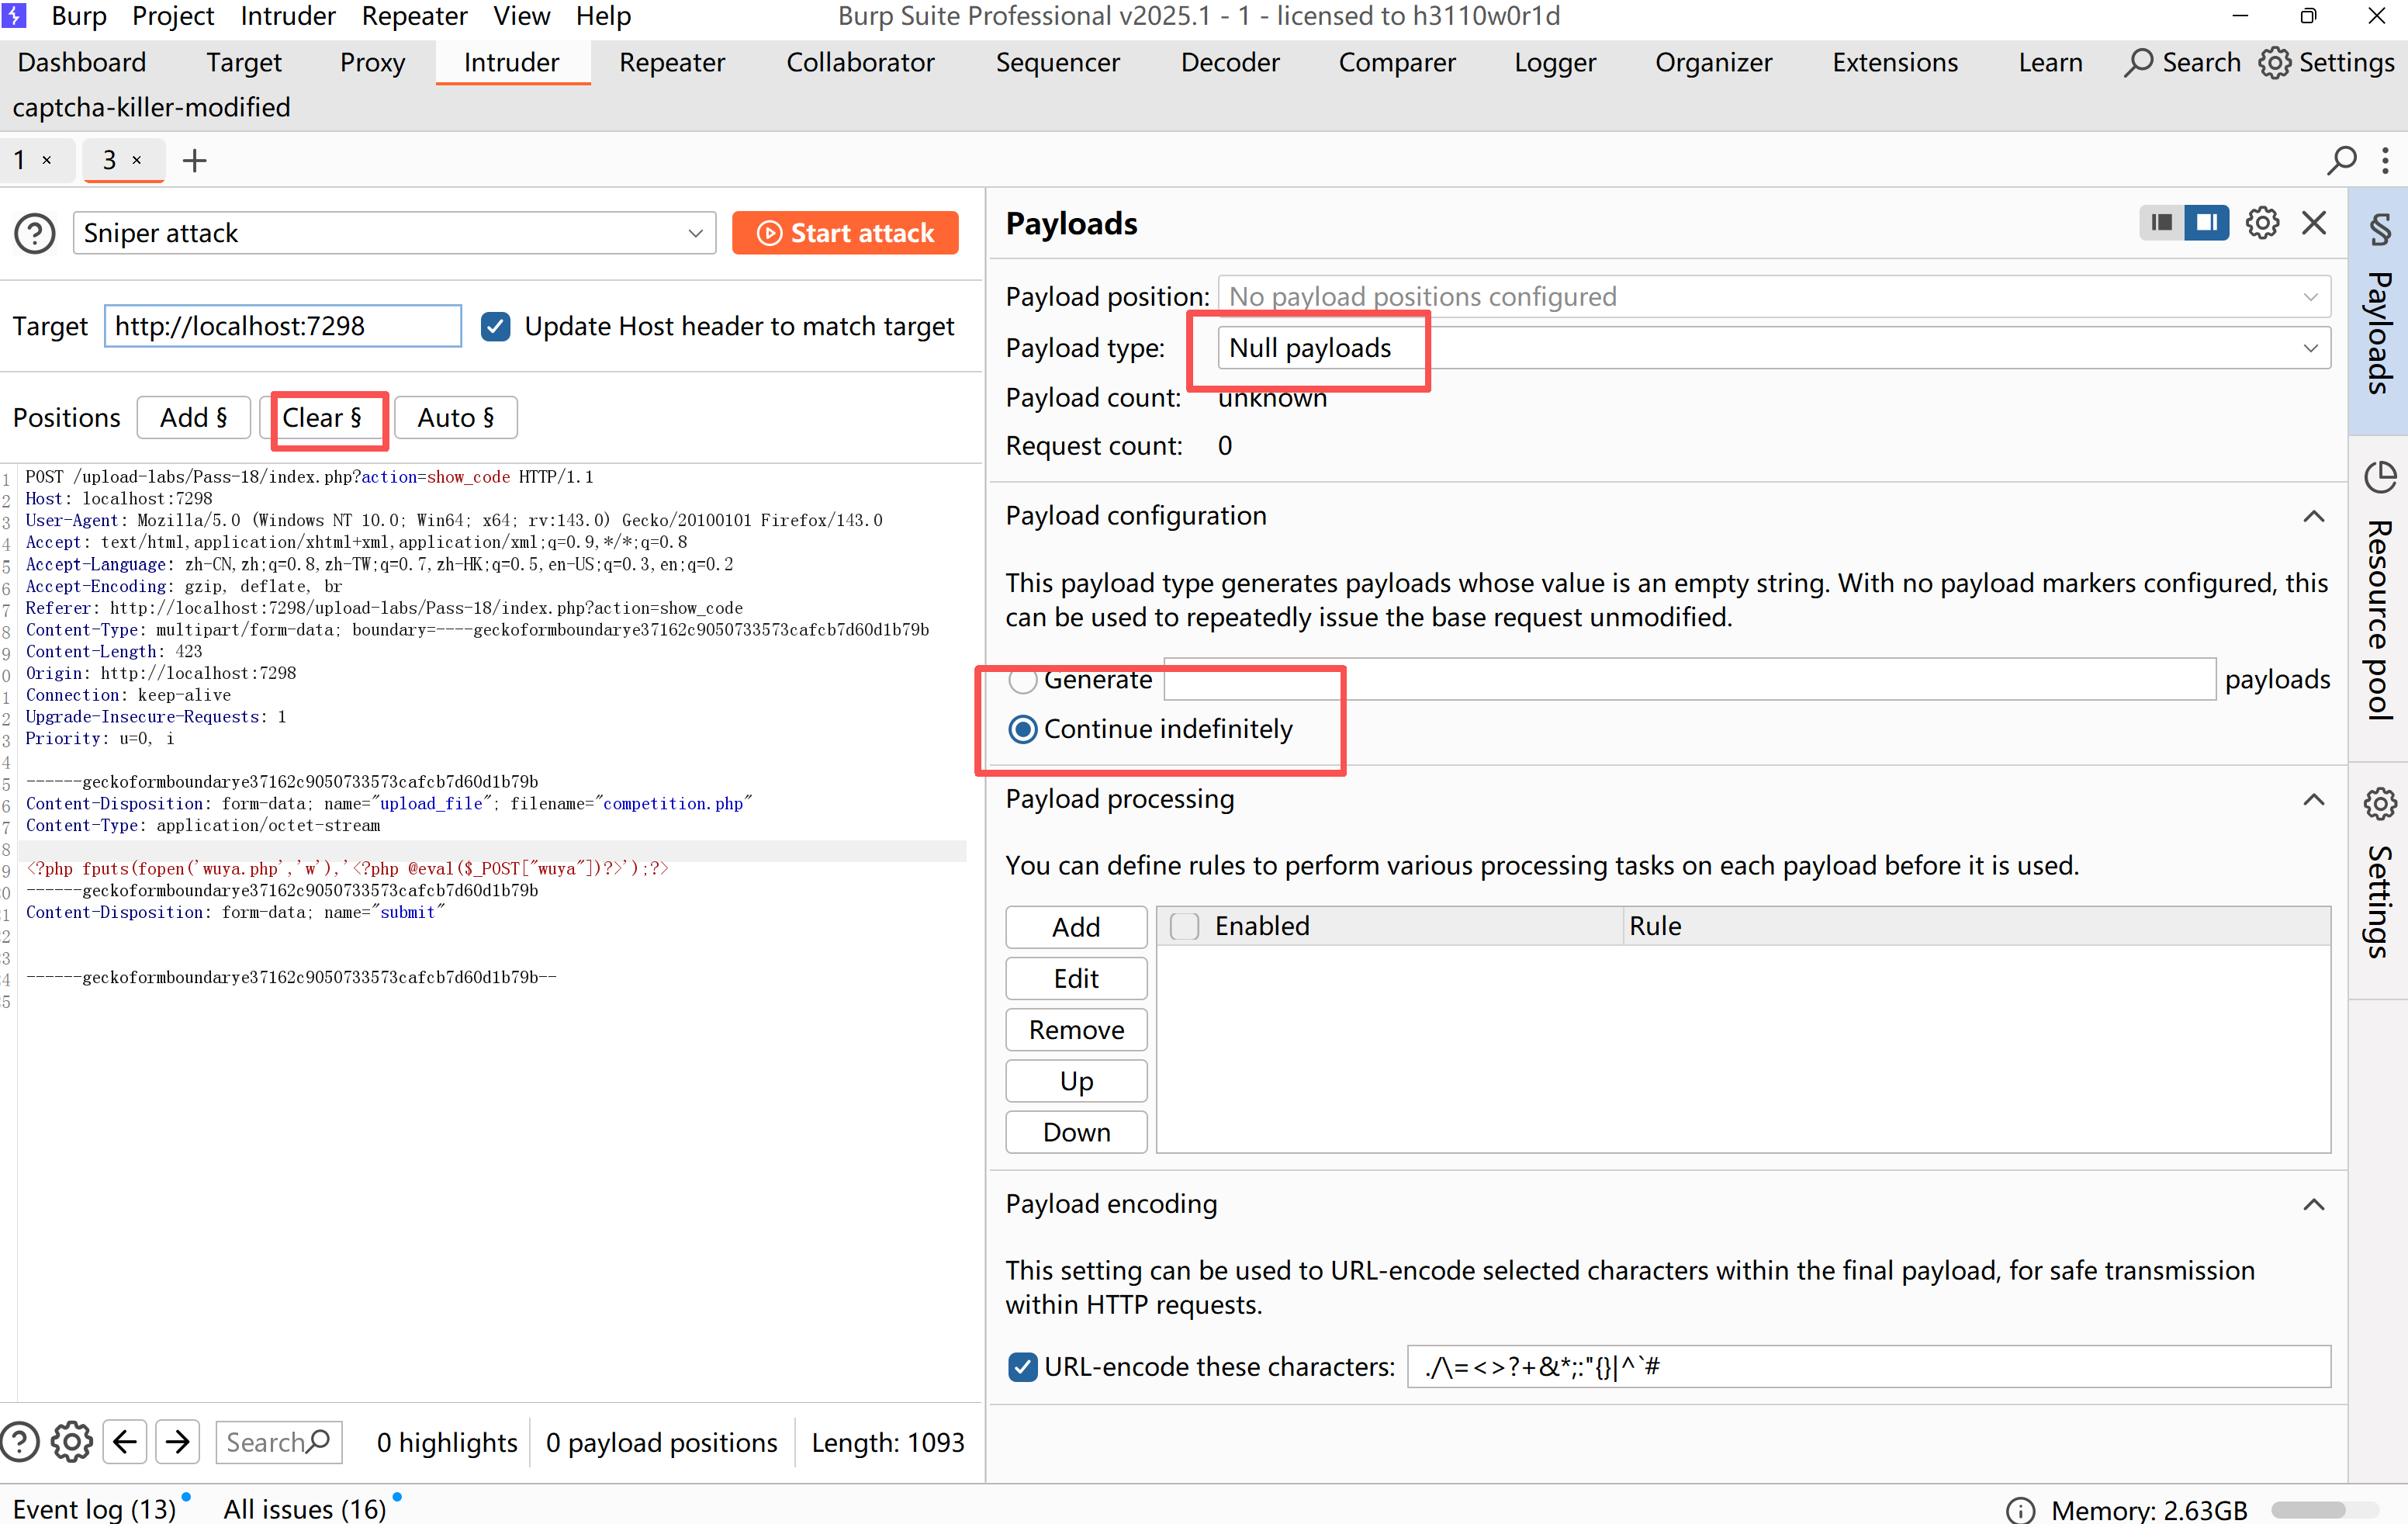Open the Sniper attack type dropdown
Screen dimensions: 2408x1524
coord(394,233)
